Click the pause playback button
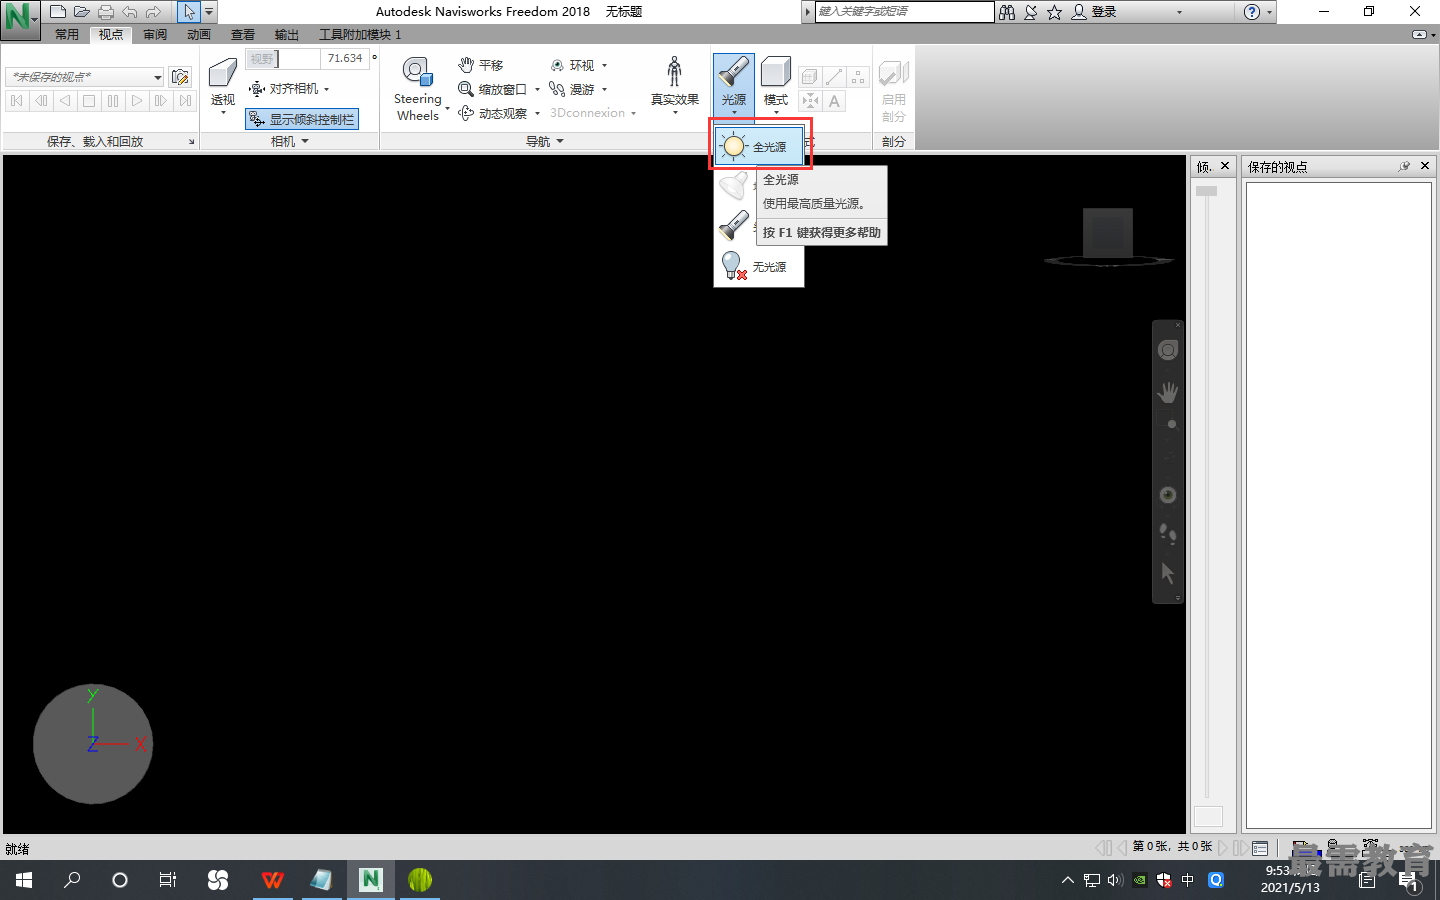The image size is (1440, 900). (x=113, y=101)
